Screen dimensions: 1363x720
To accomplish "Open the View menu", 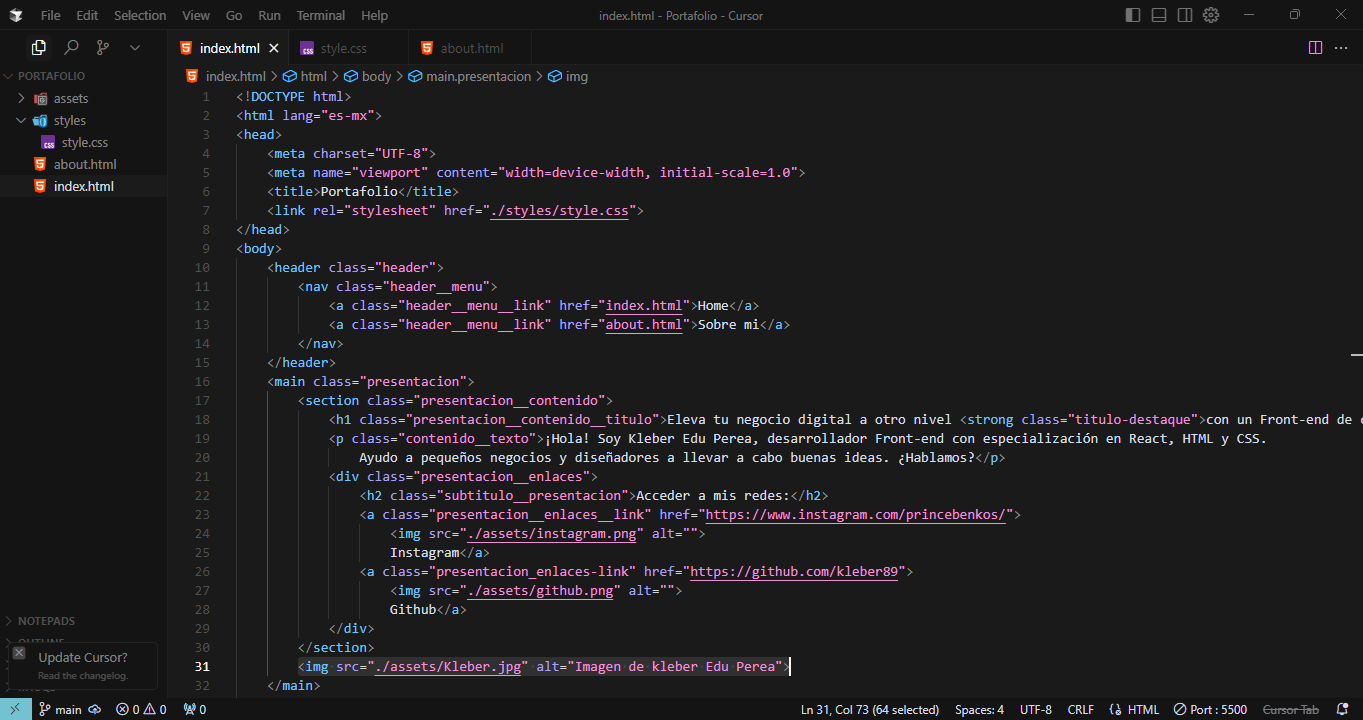I will [x=196, y=15].
